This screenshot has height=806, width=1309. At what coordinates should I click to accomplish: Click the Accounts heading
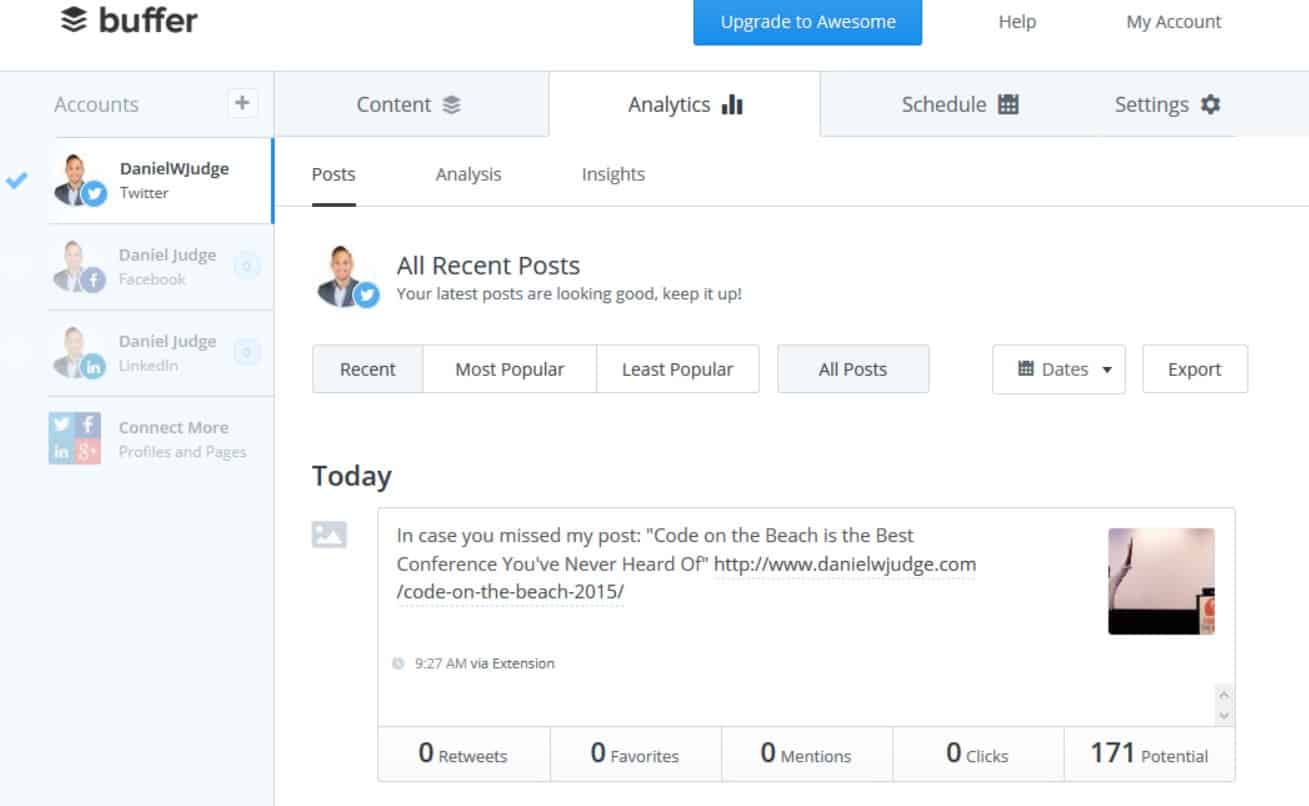coord(97,104)
